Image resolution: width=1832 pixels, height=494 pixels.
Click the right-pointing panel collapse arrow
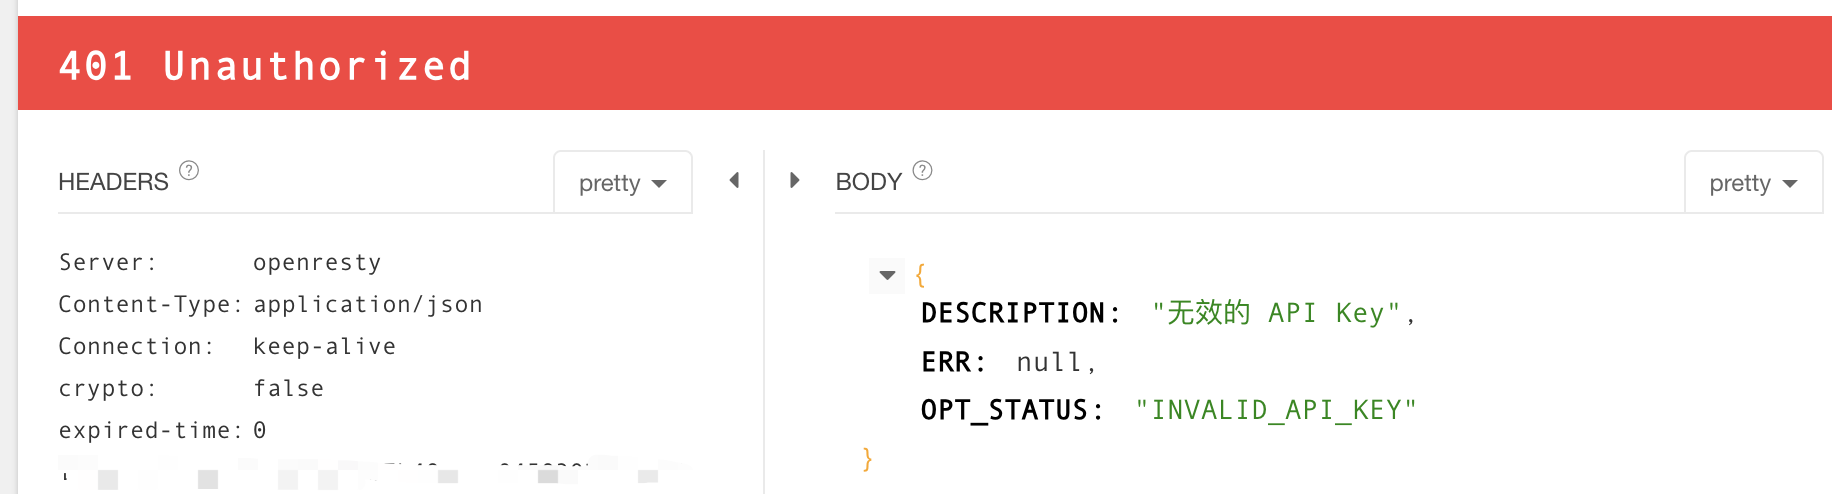[x=794, y=180]
